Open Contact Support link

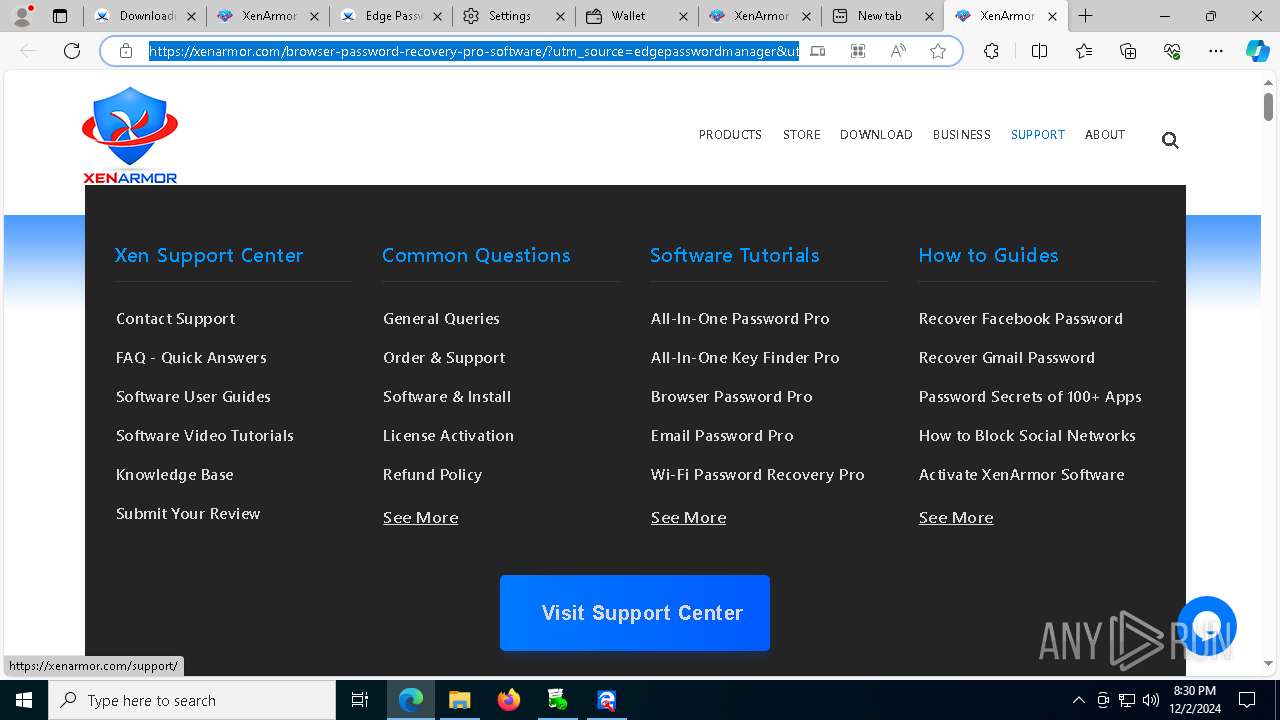tap(176, 319)
